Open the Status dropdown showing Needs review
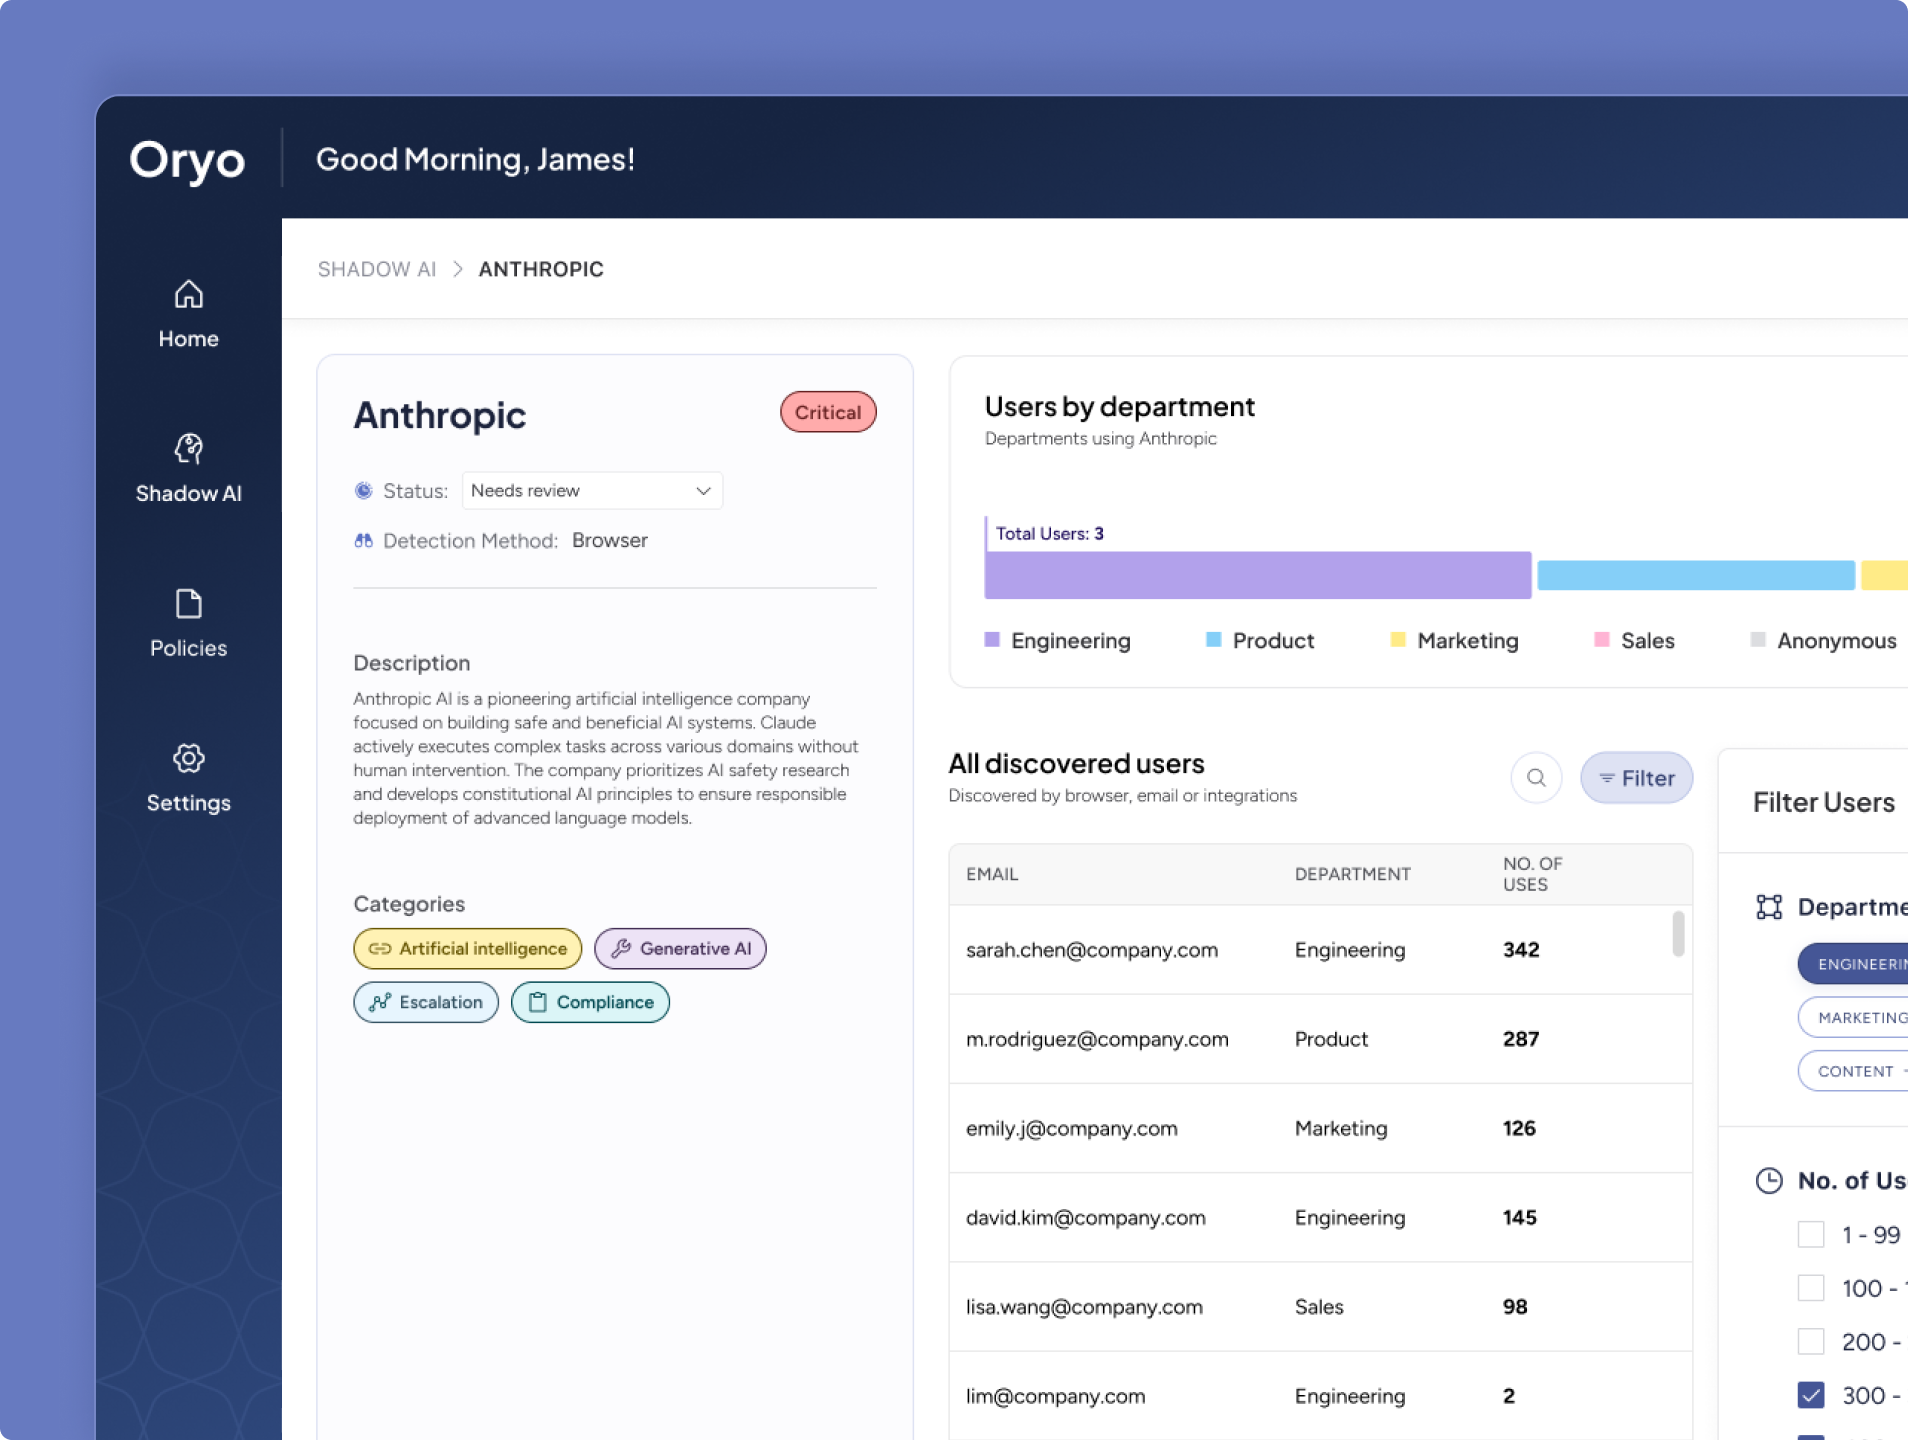Screen dimensions: 1908x1440 pos(592,490)
